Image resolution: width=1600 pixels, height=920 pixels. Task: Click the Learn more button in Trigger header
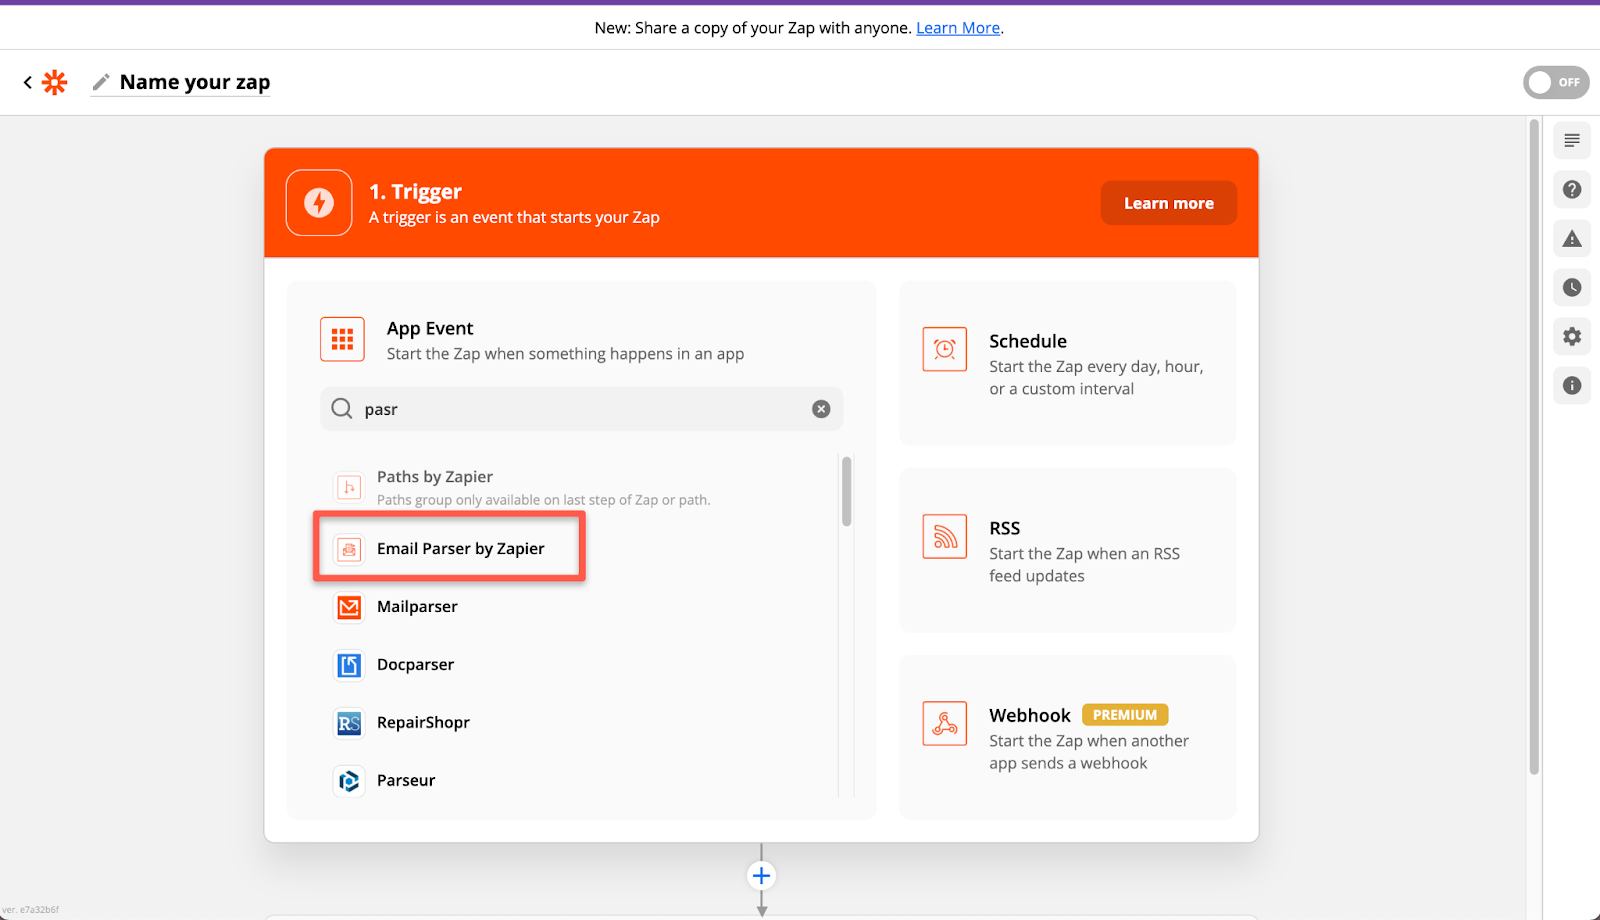coord(1168,203)
